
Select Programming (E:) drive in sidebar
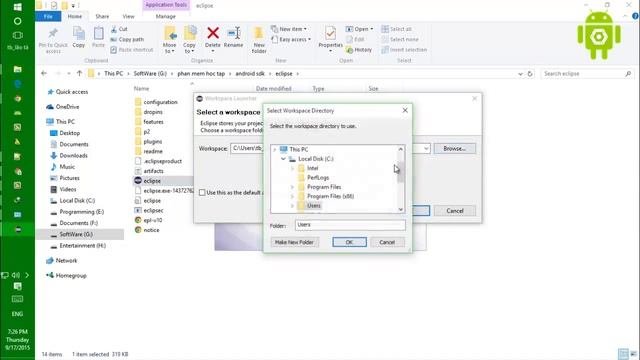click(x=81, y=212)
